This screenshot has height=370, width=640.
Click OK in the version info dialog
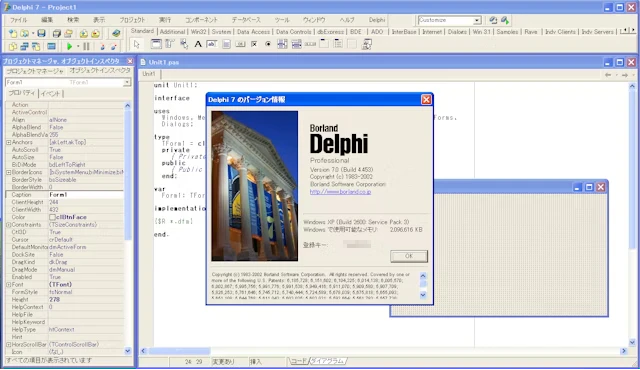[x=409, y=256]
